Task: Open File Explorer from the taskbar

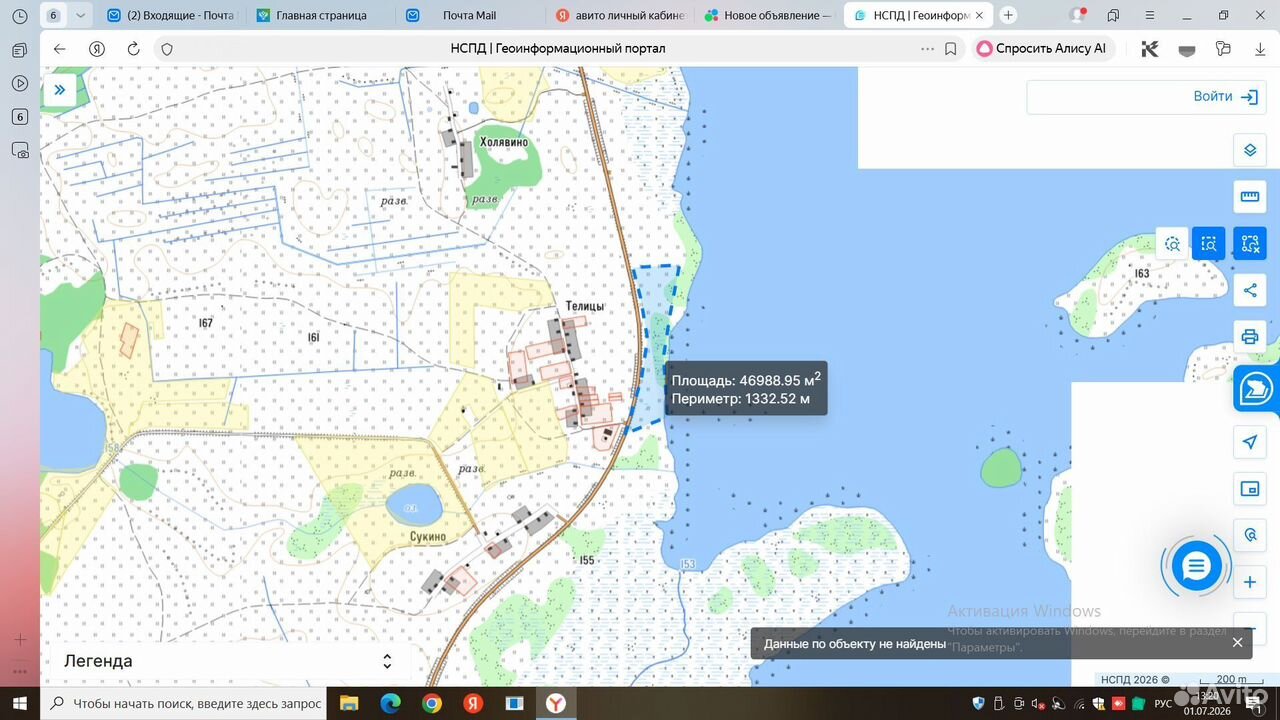Action: point(349,703)
